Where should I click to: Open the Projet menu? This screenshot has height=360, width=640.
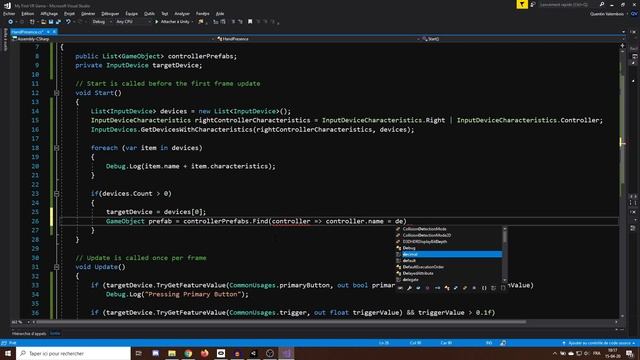click(69, 13)
